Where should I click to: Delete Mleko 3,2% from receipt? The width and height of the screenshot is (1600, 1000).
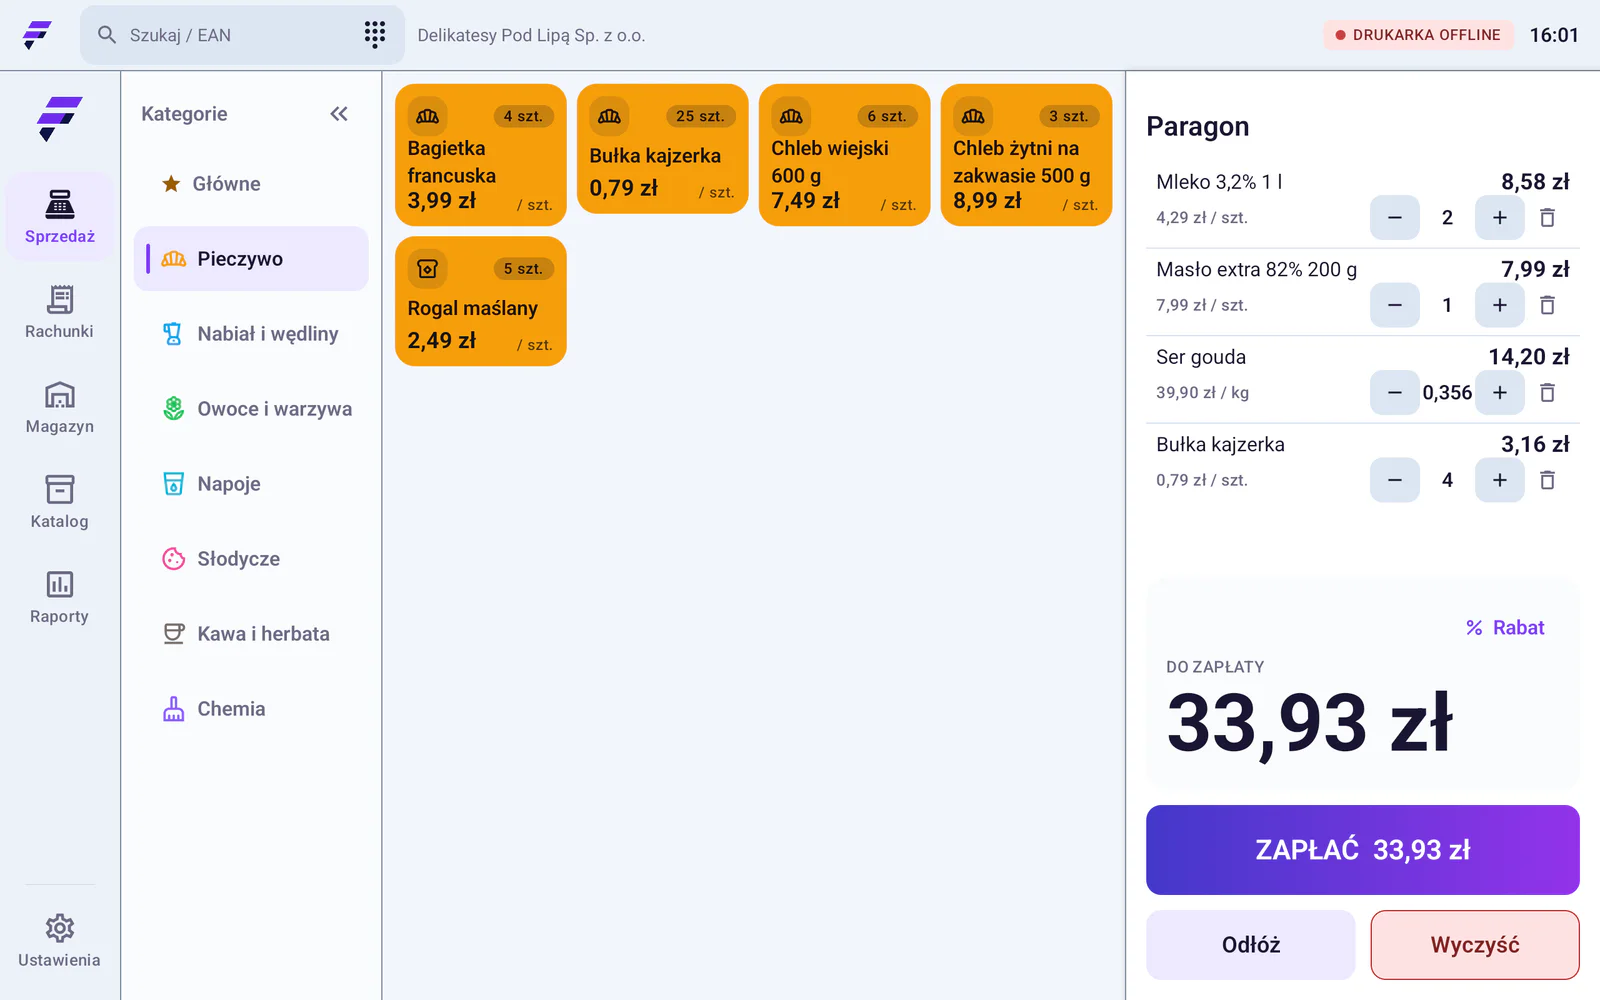point(1547,218)
